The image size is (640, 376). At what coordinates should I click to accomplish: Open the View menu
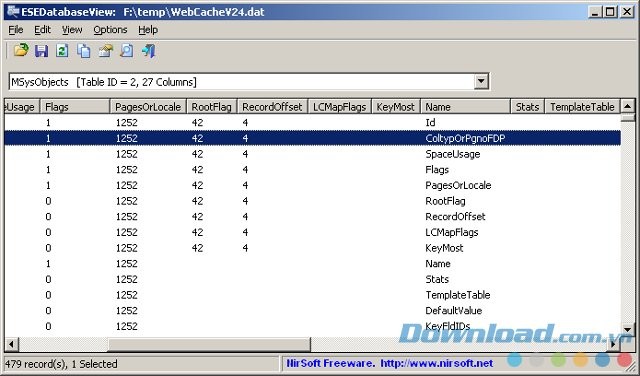[x=72, y=30]
